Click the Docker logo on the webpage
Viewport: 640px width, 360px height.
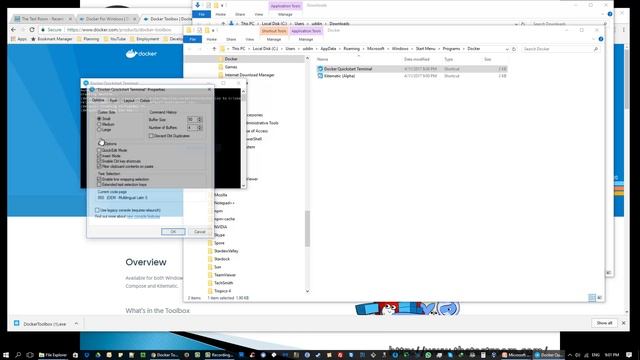(x=141, y=53)
